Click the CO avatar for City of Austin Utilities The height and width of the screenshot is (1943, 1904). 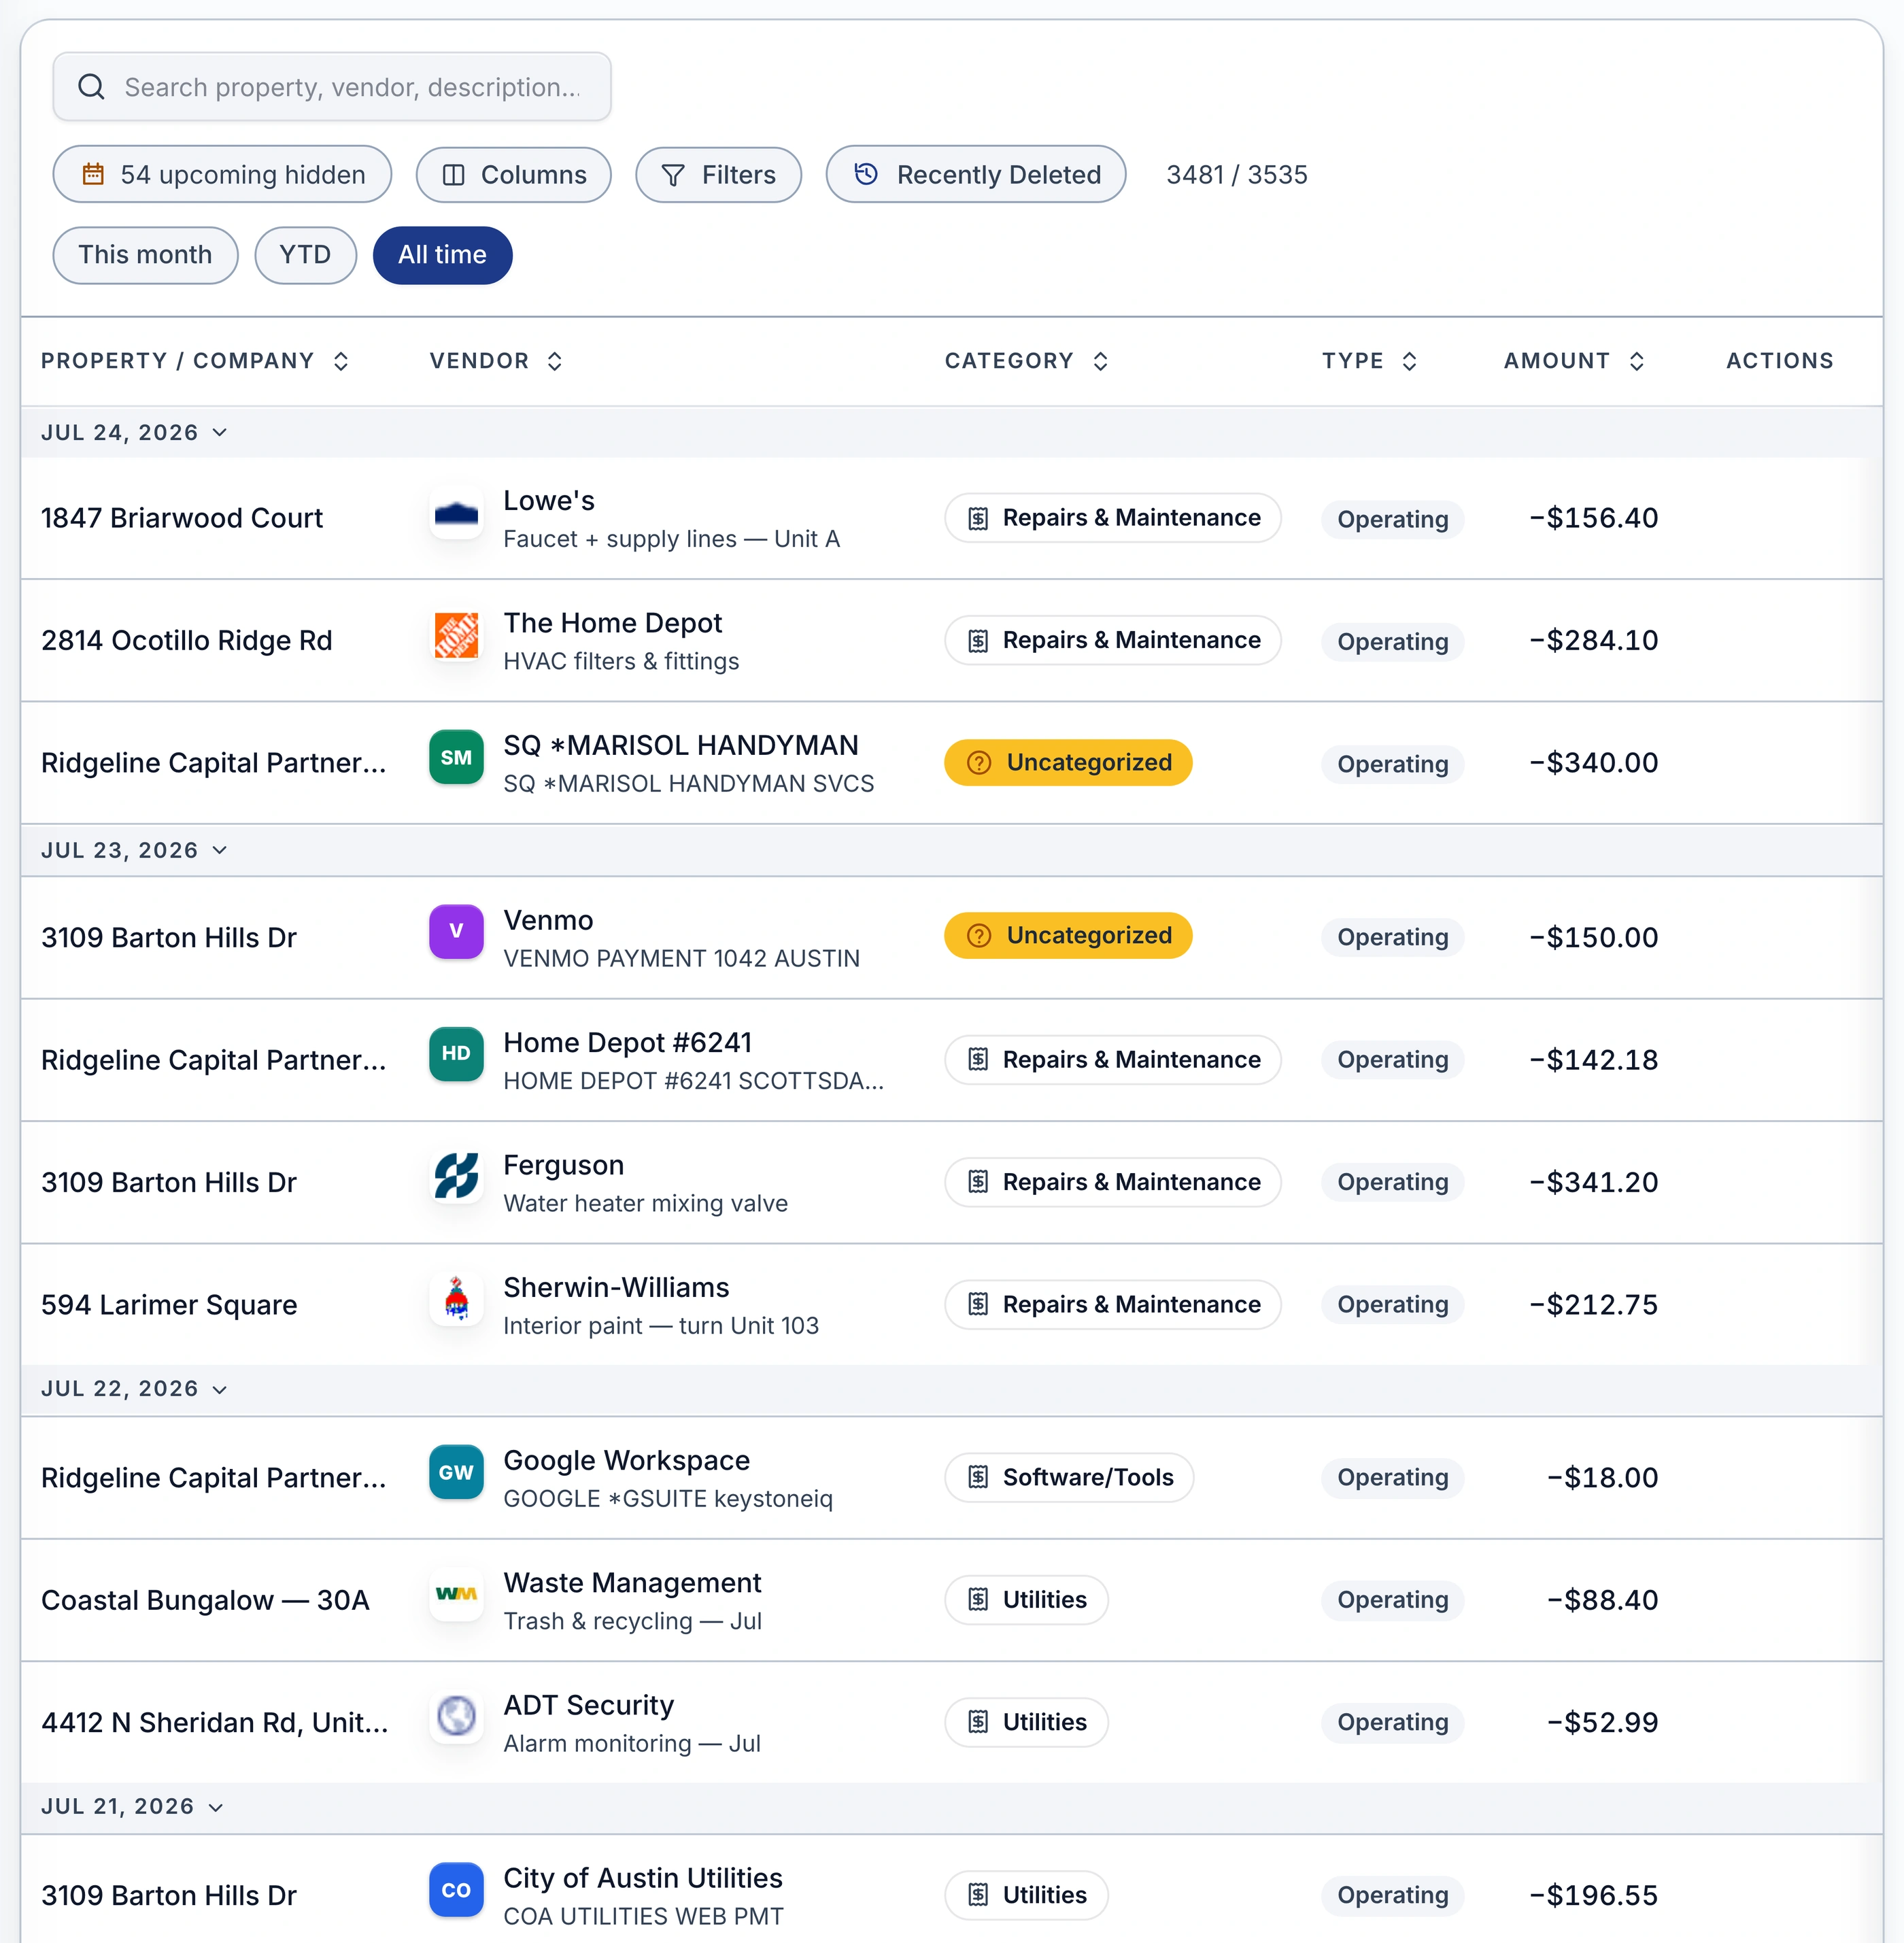(456, 1890)
